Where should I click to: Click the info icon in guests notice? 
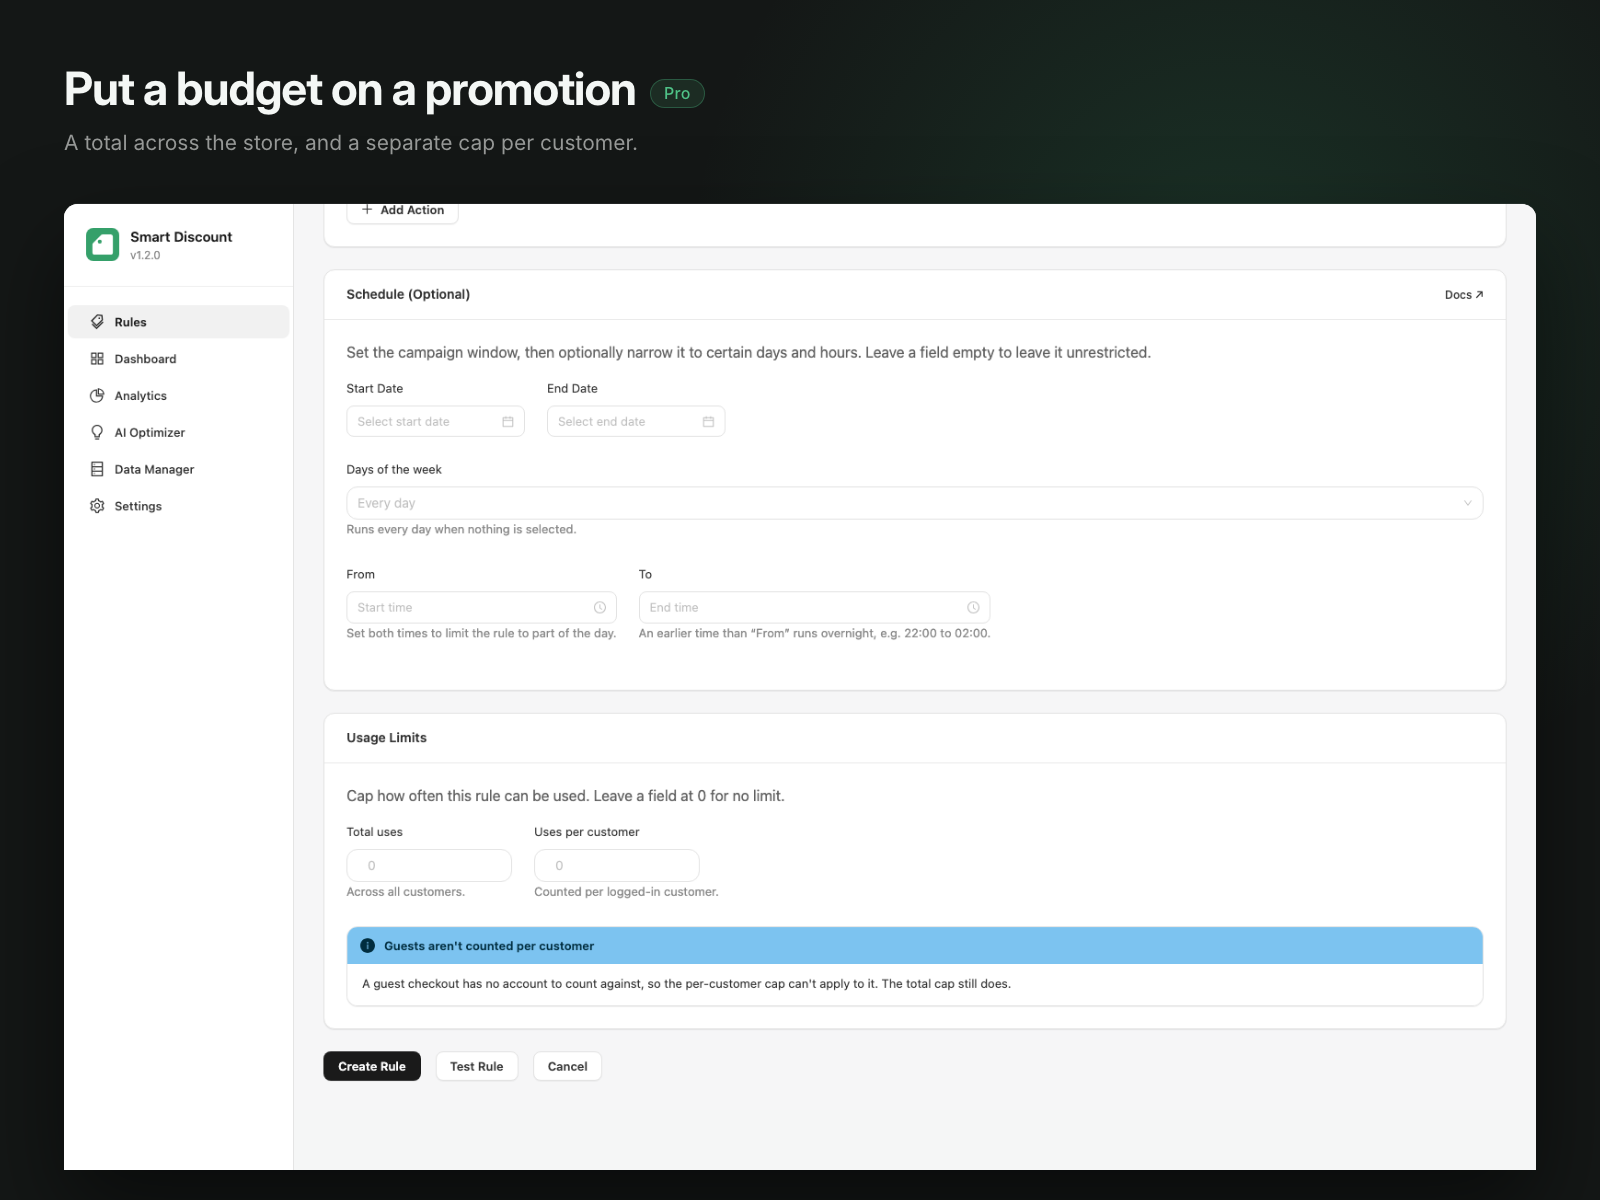click(x=368, y=946)
